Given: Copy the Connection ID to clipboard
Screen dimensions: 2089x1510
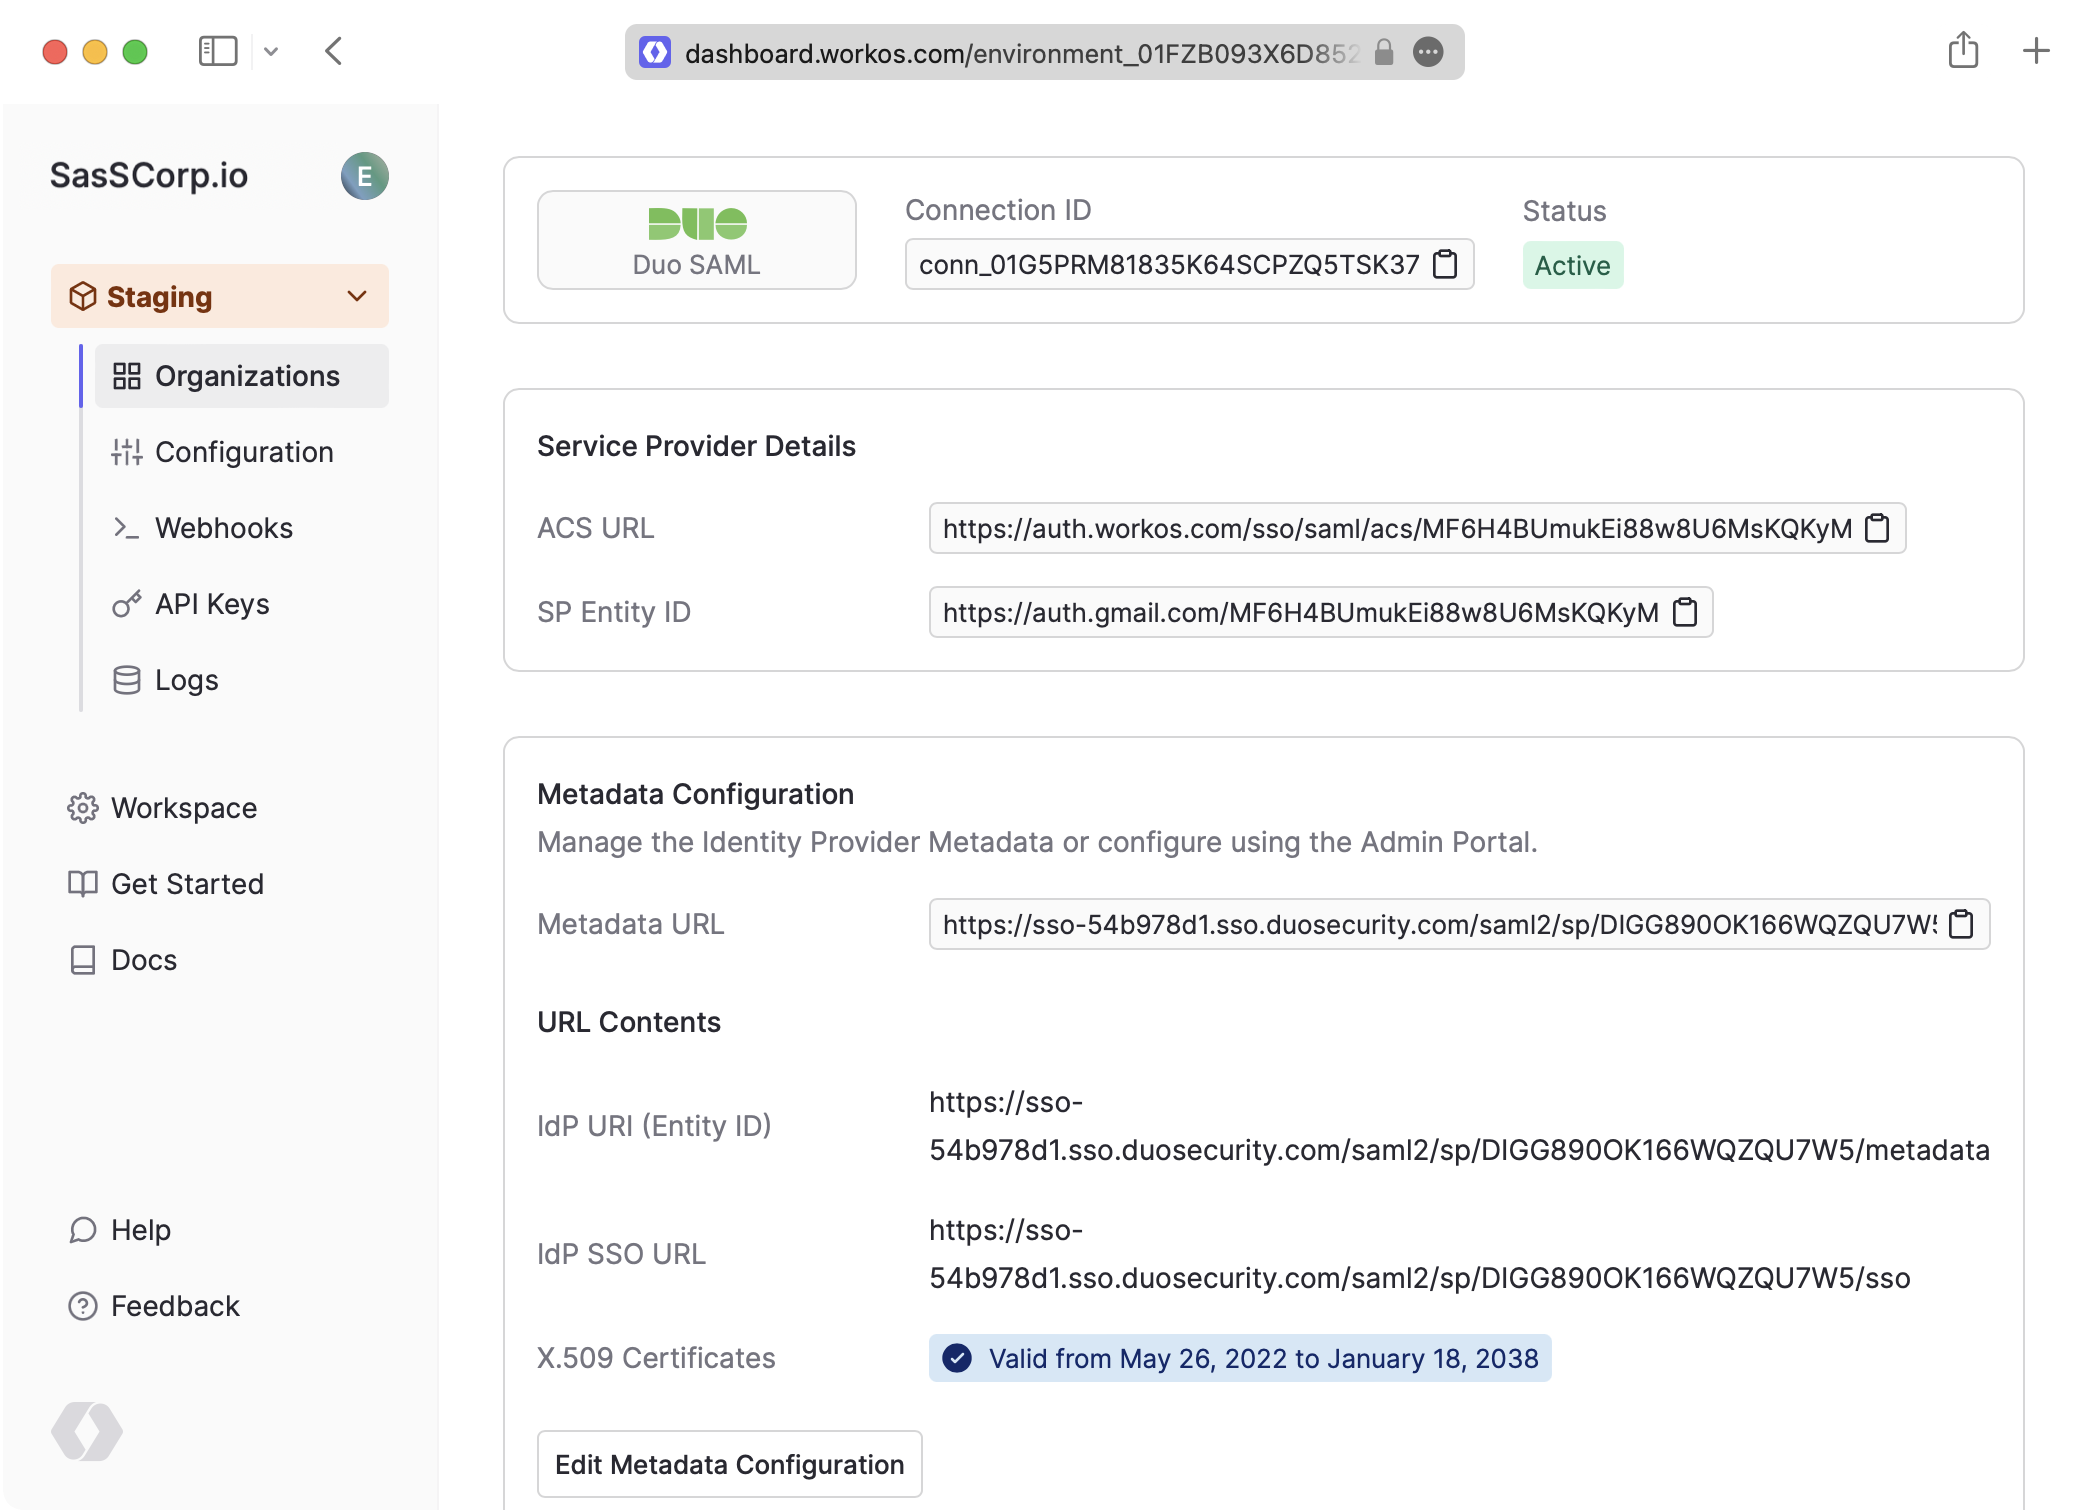Looking at the screenshot, I should [1445, 264].
